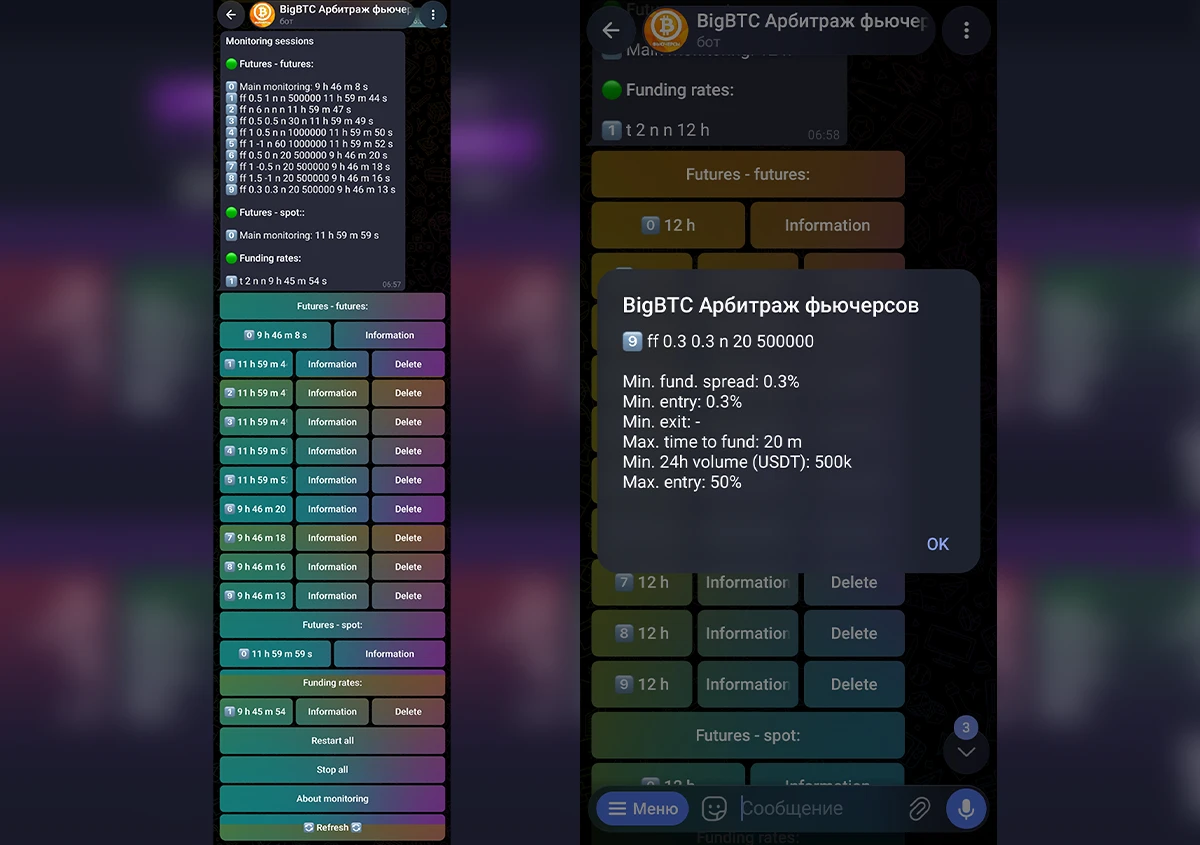
Task: Open Information for the '9 h 45 m 54' funding session
Action: pyautogui.click(x=332, y=712)
